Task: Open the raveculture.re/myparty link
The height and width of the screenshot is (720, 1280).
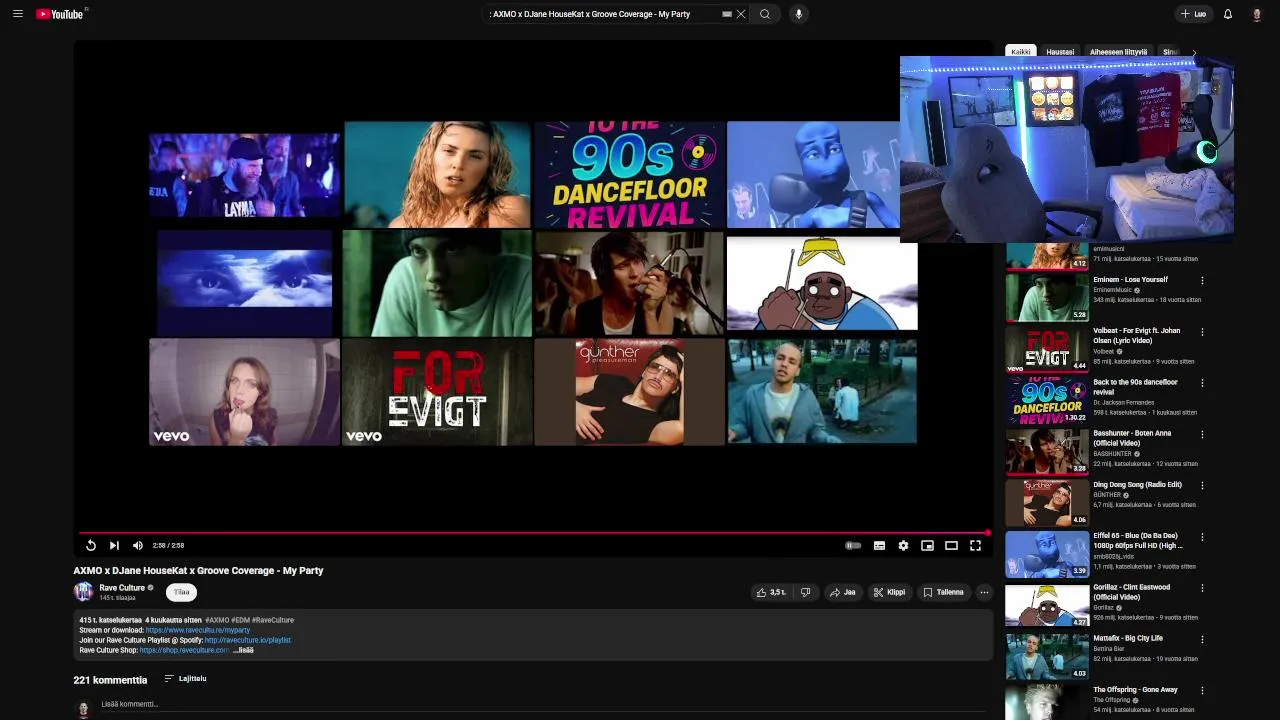Action: pyautogui.click(x=198, y=631)
